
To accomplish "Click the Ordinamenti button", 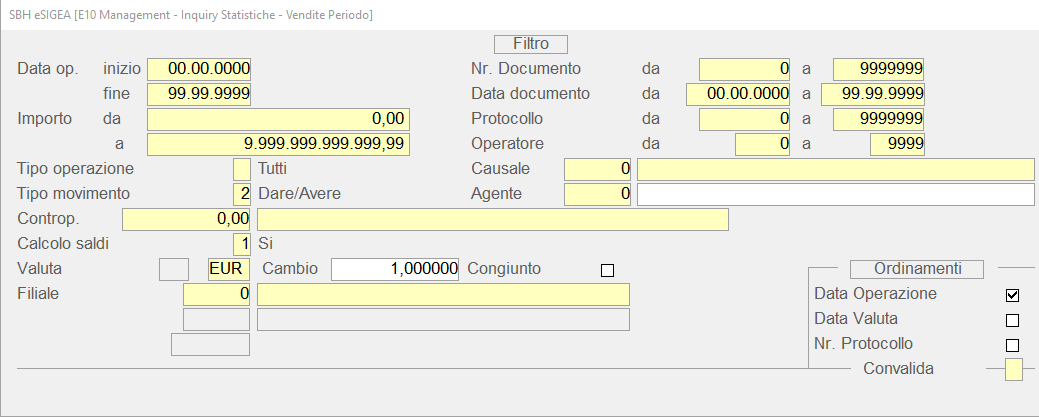I will 916,269.
